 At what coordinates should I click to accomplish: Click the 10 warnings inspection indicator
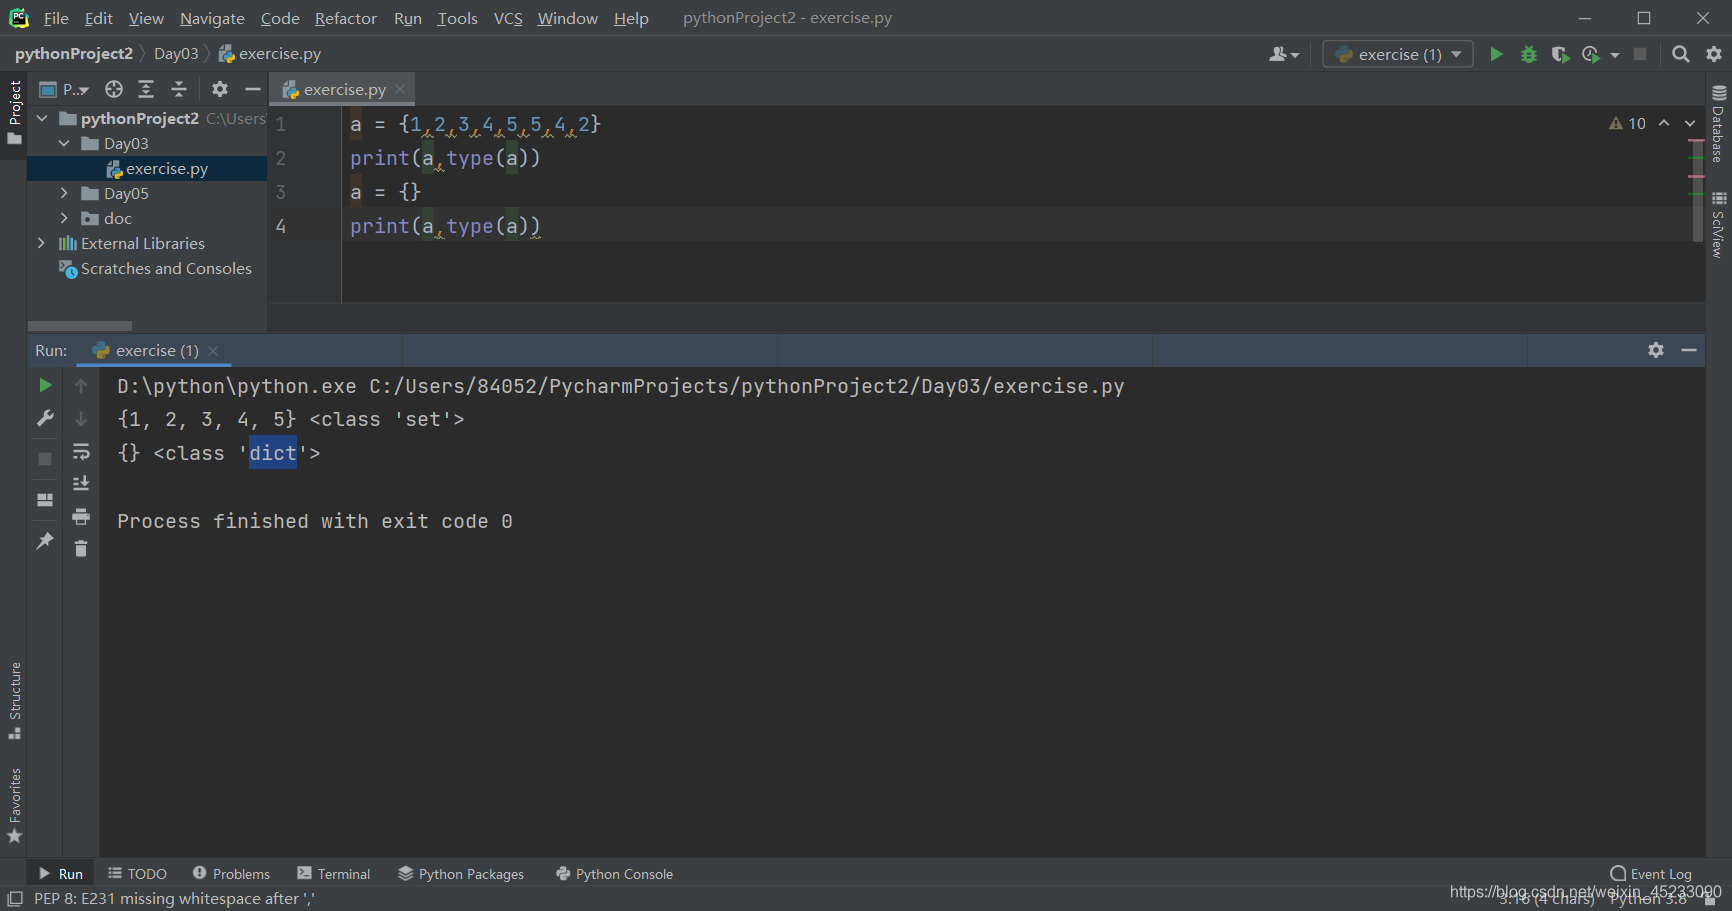click(1627, 123)
